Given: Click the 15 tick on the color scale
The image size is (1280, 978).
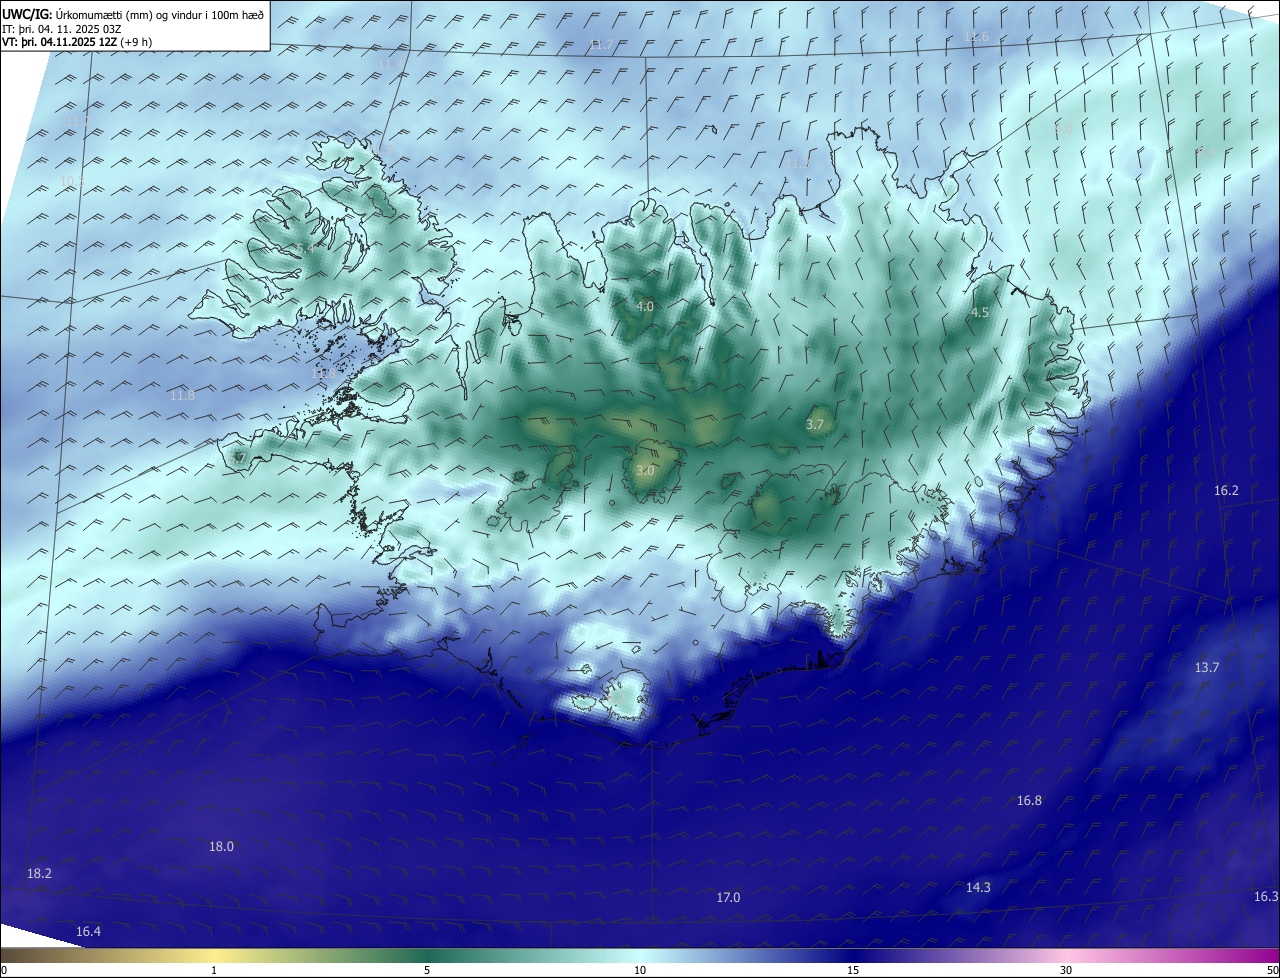Looking at the screenshot, I should tap(853, 970).
